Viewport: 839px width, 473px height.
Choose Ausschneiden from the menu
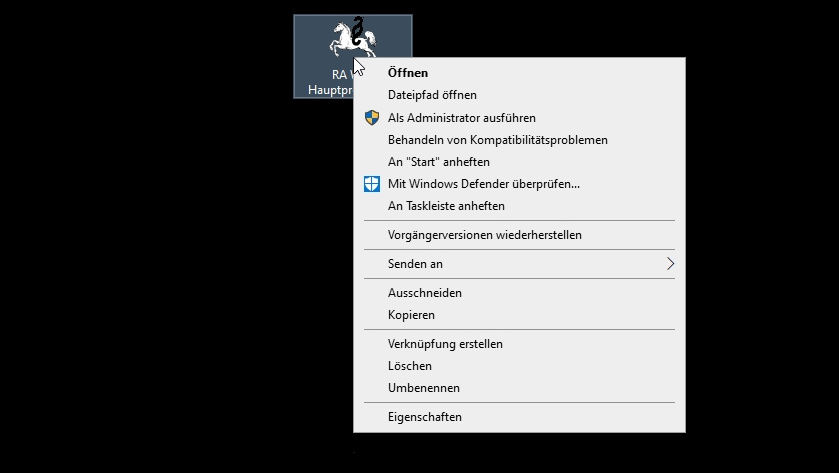click(424, 293)
